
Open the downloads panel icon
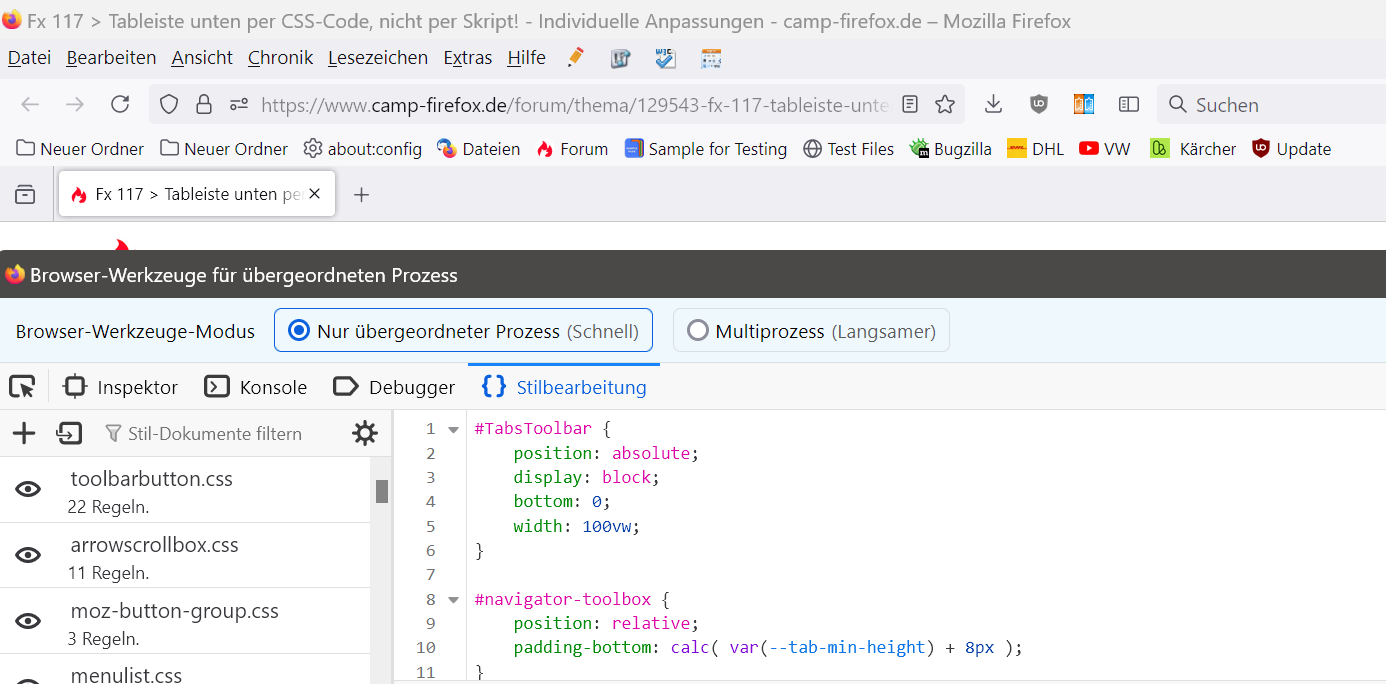point(993,104)
